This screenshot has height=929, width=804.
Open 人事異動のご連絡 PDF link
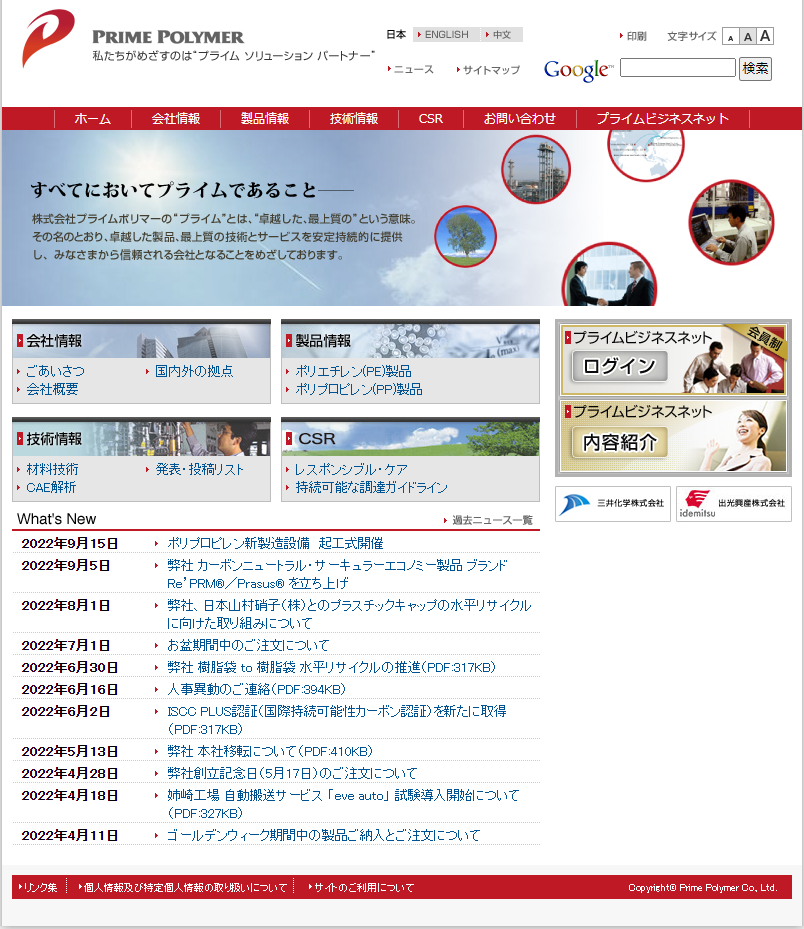(256, 689)
